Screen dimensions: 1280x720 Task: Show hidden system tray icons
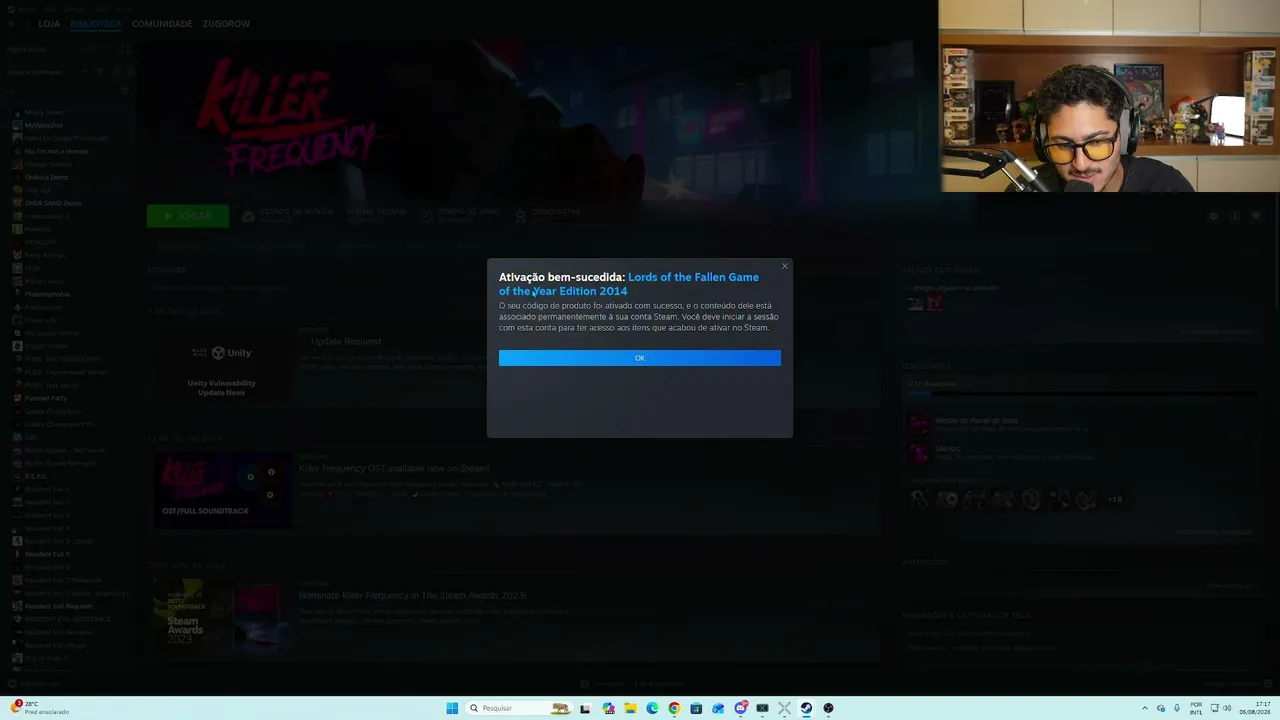click(1146, 708)
